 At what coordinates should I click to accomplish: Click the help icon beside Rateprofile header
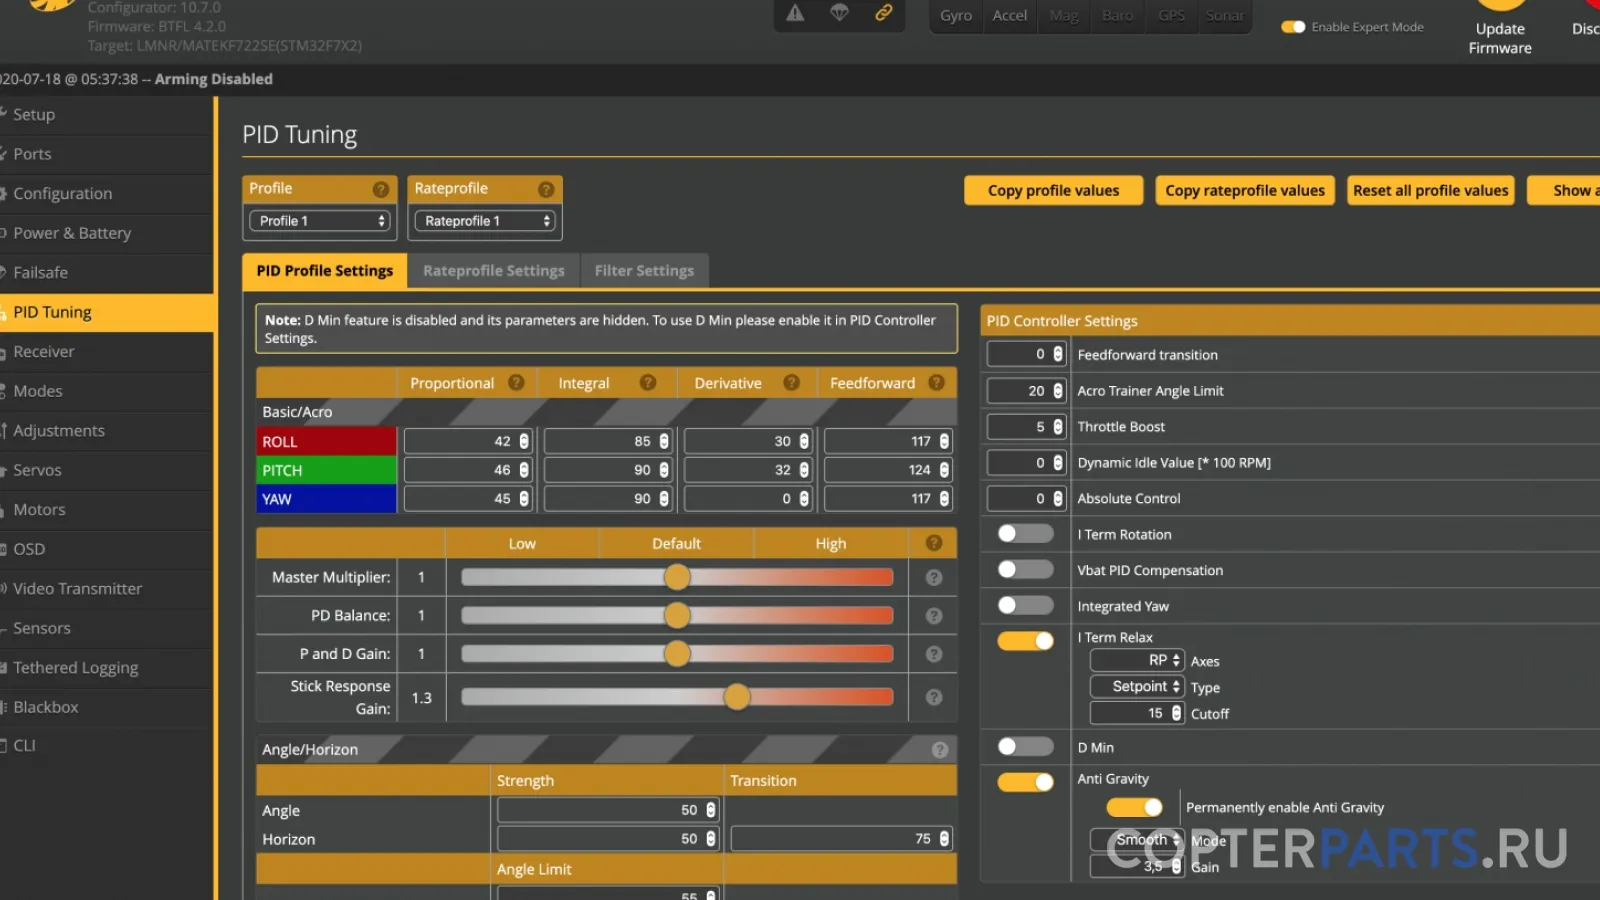coord(546,189)
